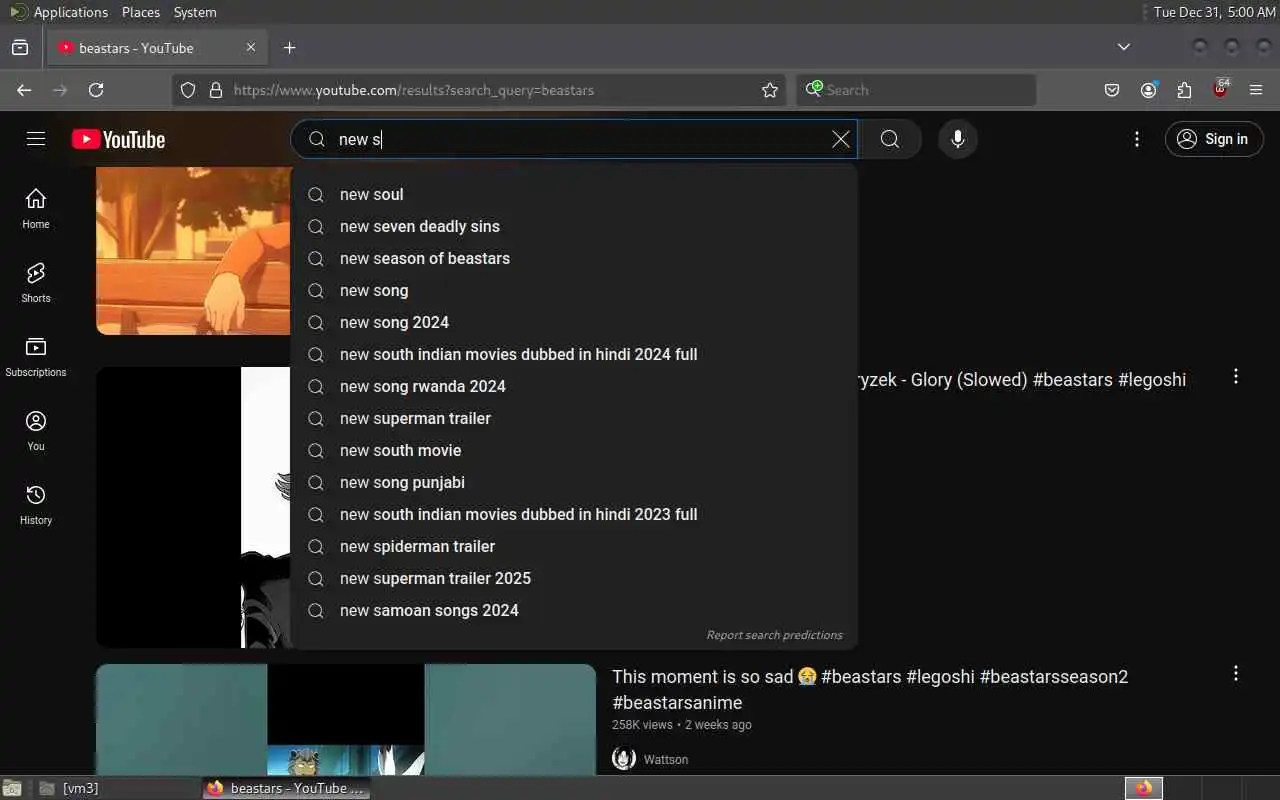
Task: Open the uBlock extension icon showing 64
Action: click(x=1220, y=89)
